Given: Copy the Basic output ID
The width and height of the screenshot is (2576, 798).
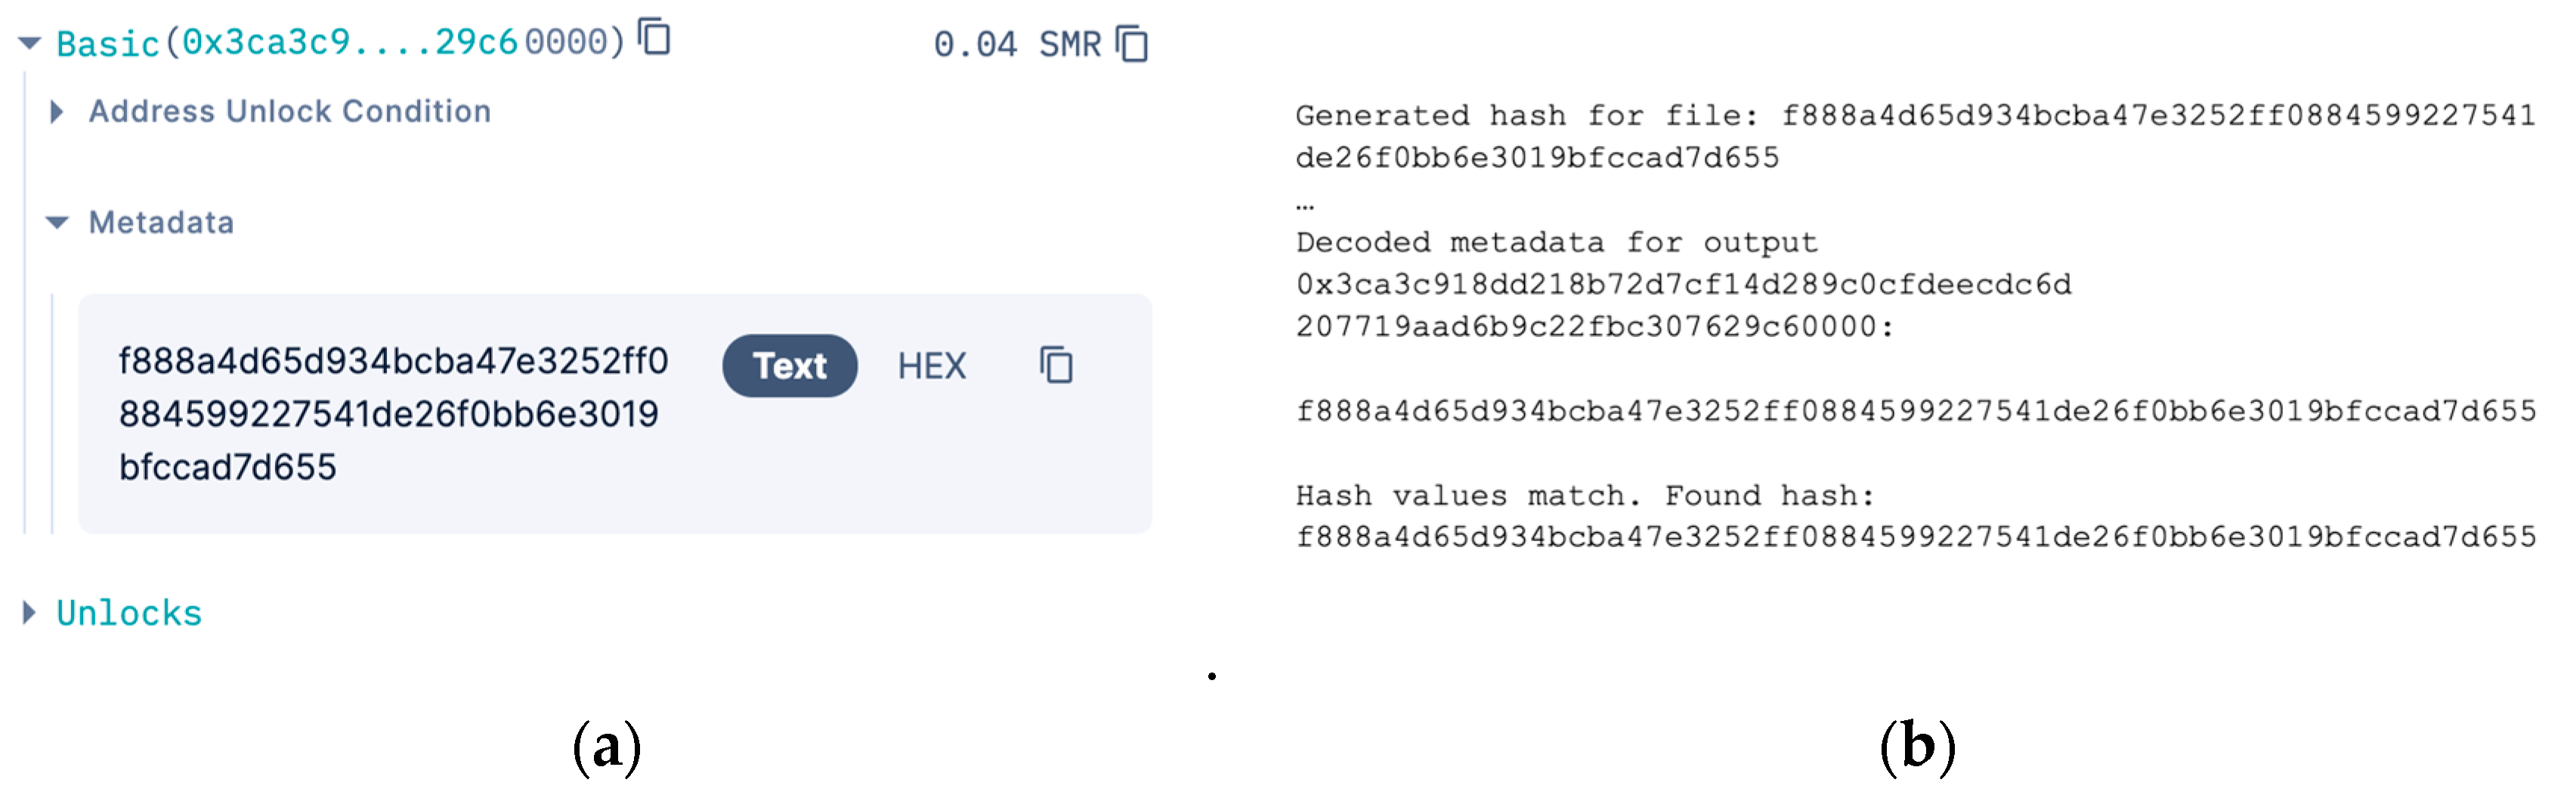Looking at the screenshot, I should pyautogui.click(x=655, y=38).
